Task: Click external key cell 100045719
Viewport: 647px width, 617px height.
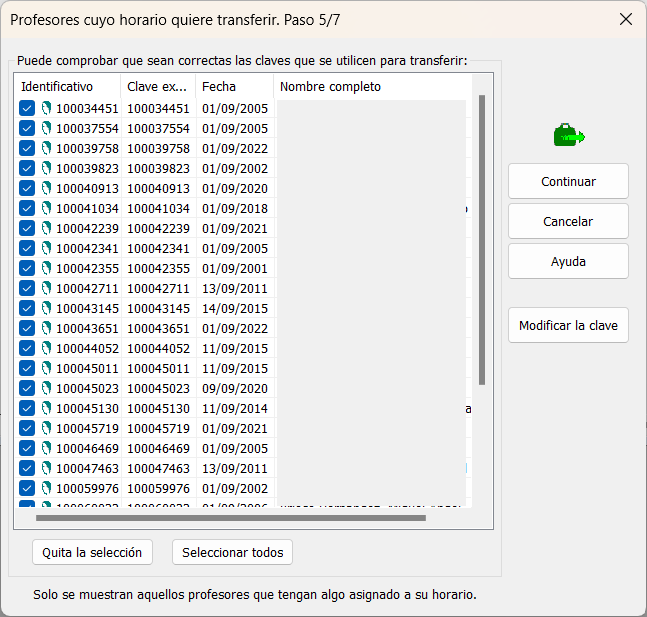Action: [x=158, y=428]
